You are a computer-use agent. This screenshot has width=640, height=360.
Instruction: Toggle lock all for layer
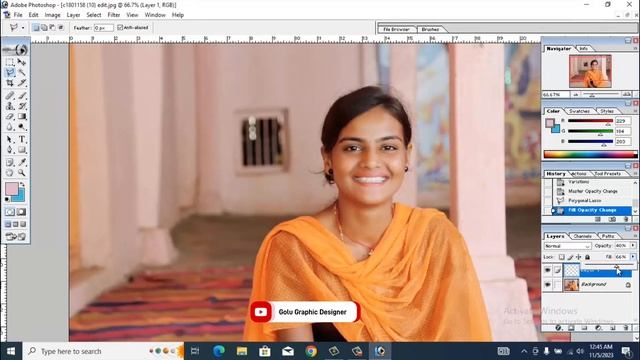(x=587, y=257)
